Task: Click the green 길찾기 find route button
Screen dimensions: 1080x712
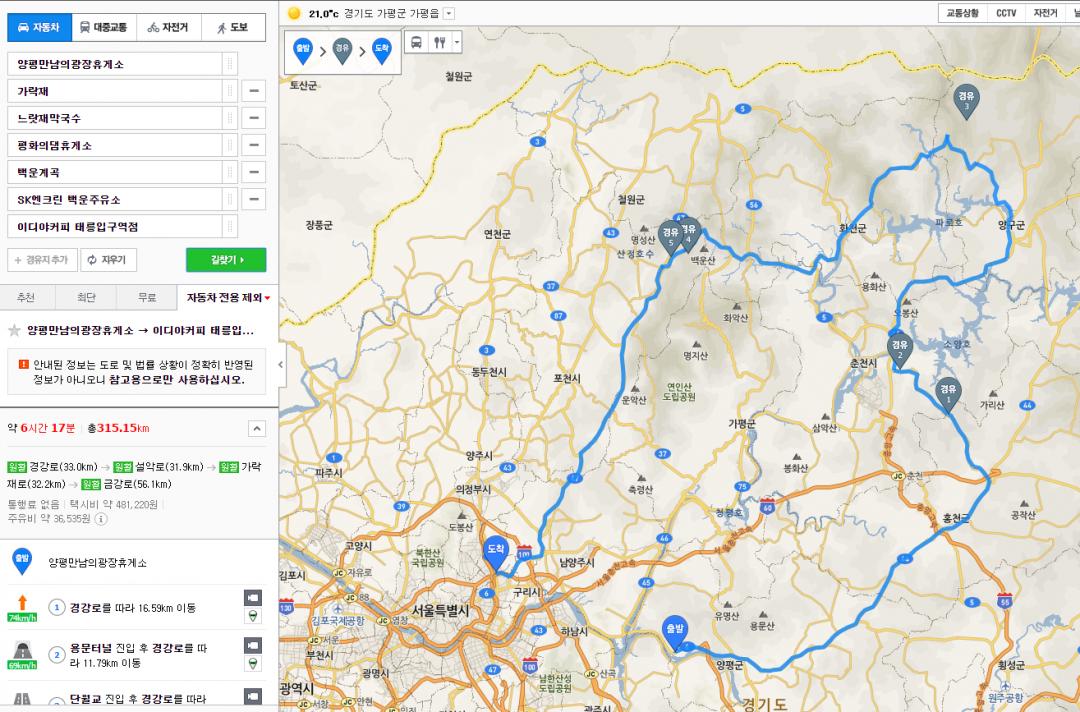Action: 226,260
